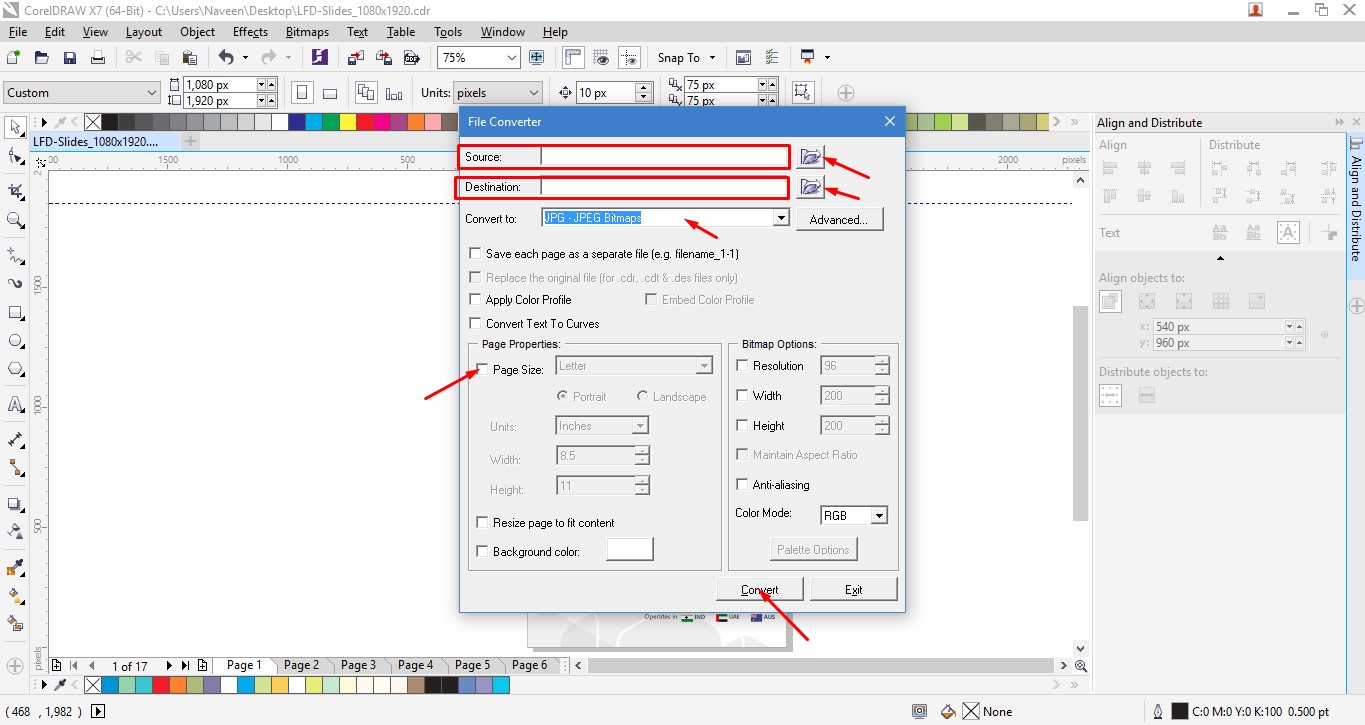
Task: Open the Convert to format dropdown
Action: click(x=780, y=218)
